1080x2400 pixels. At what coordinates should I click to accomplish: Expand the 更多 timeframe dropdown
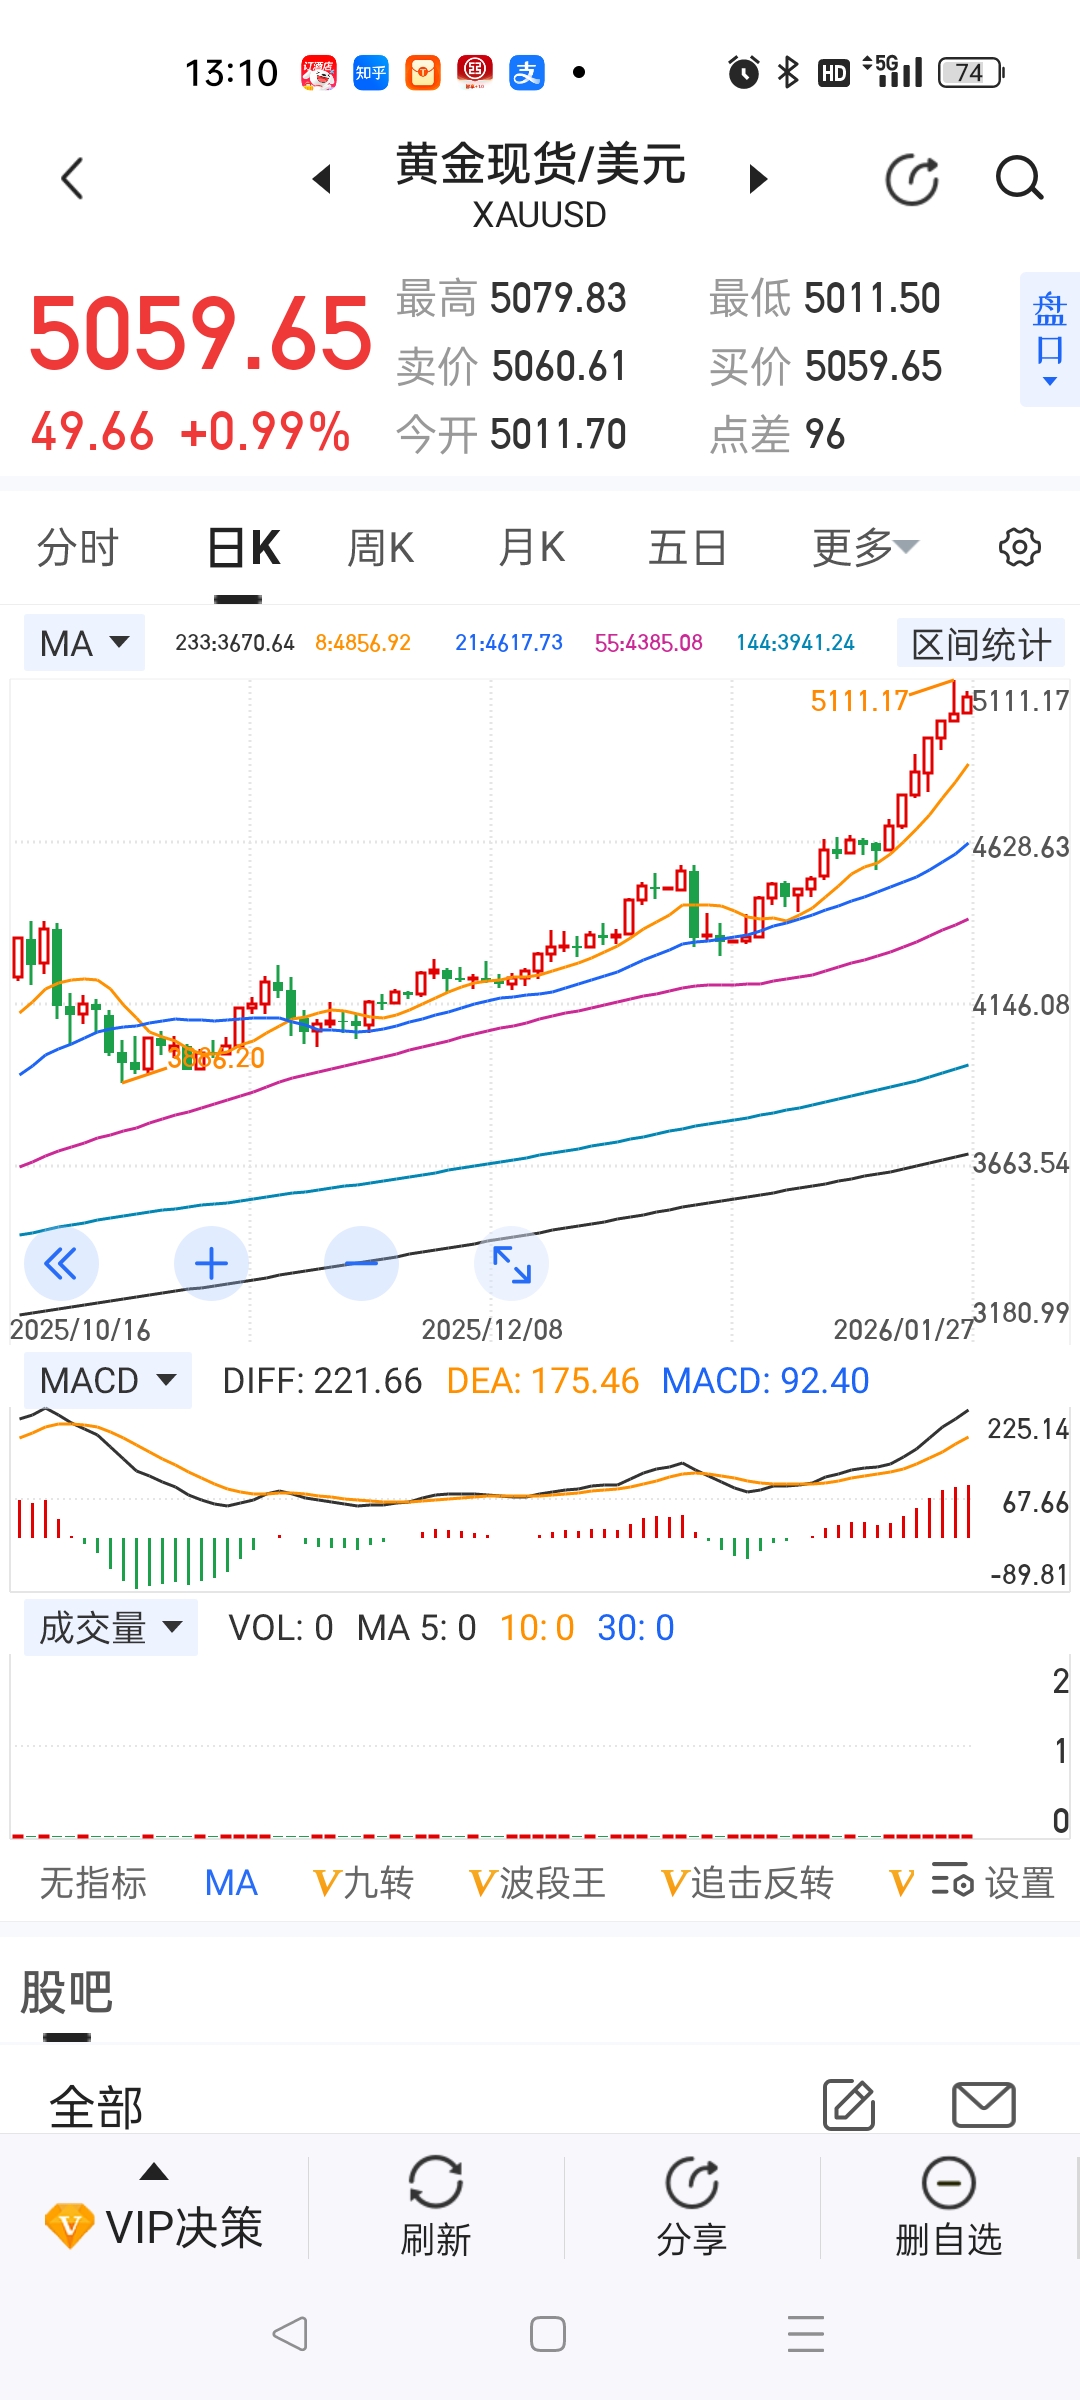pyautogui.click(x=864, y=548)
